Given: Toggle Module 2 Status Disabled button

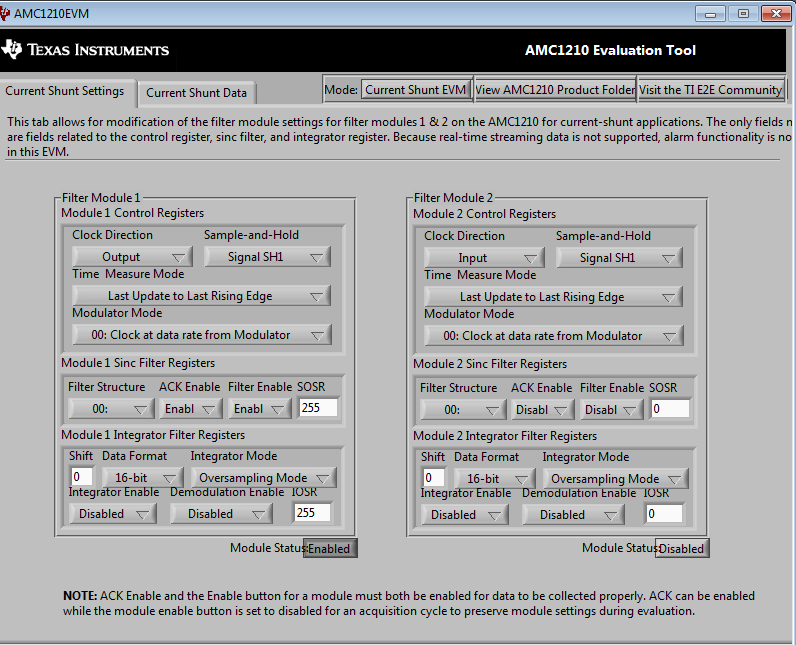Looking at the screenshot, I should point(682,549).
